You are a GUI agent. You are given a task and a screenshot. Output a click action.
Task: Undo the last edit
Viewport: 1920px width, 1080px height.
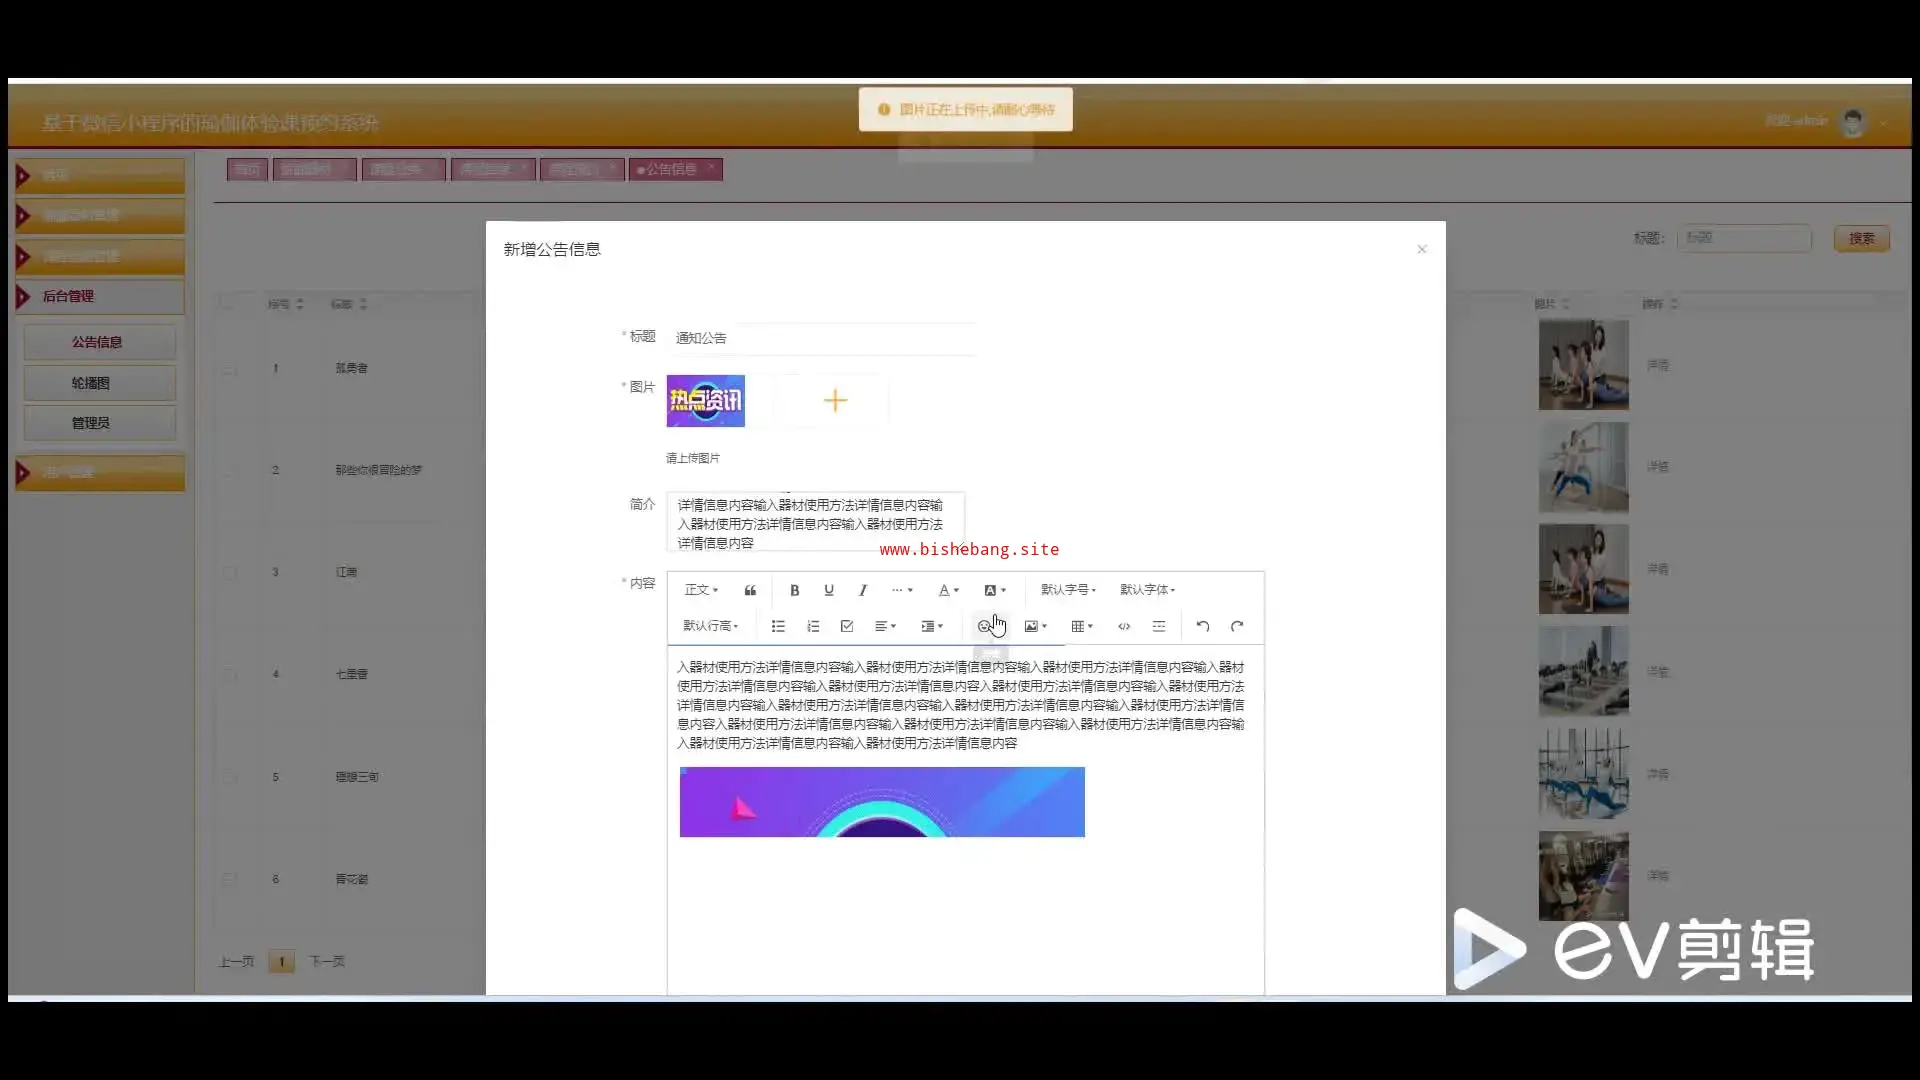(1203, 626)
